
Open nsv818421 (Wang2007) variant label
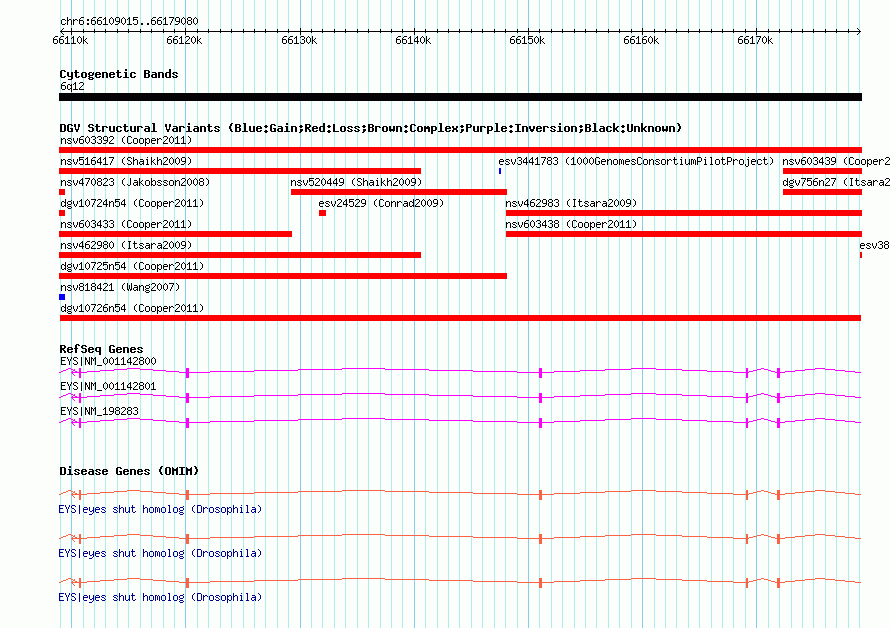120,287
